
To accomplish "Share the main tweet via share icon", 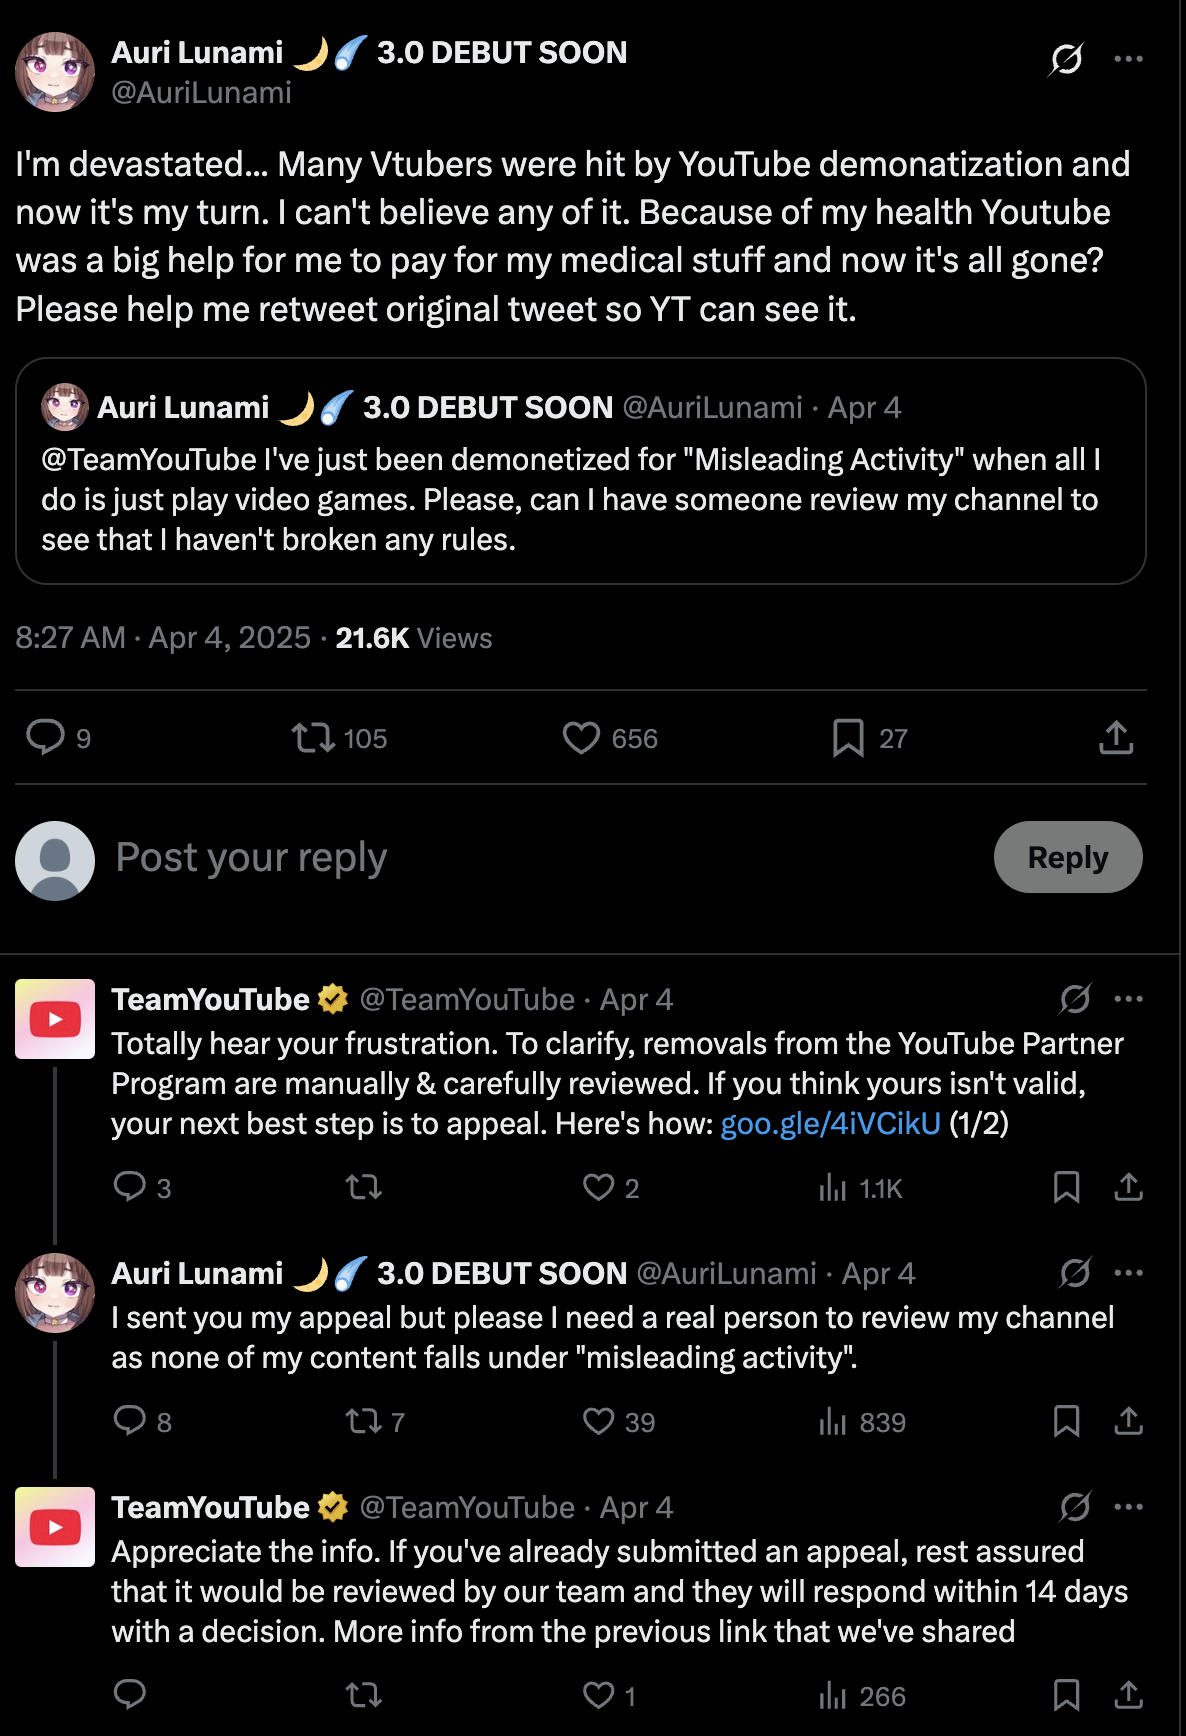I will [1116, 738].
